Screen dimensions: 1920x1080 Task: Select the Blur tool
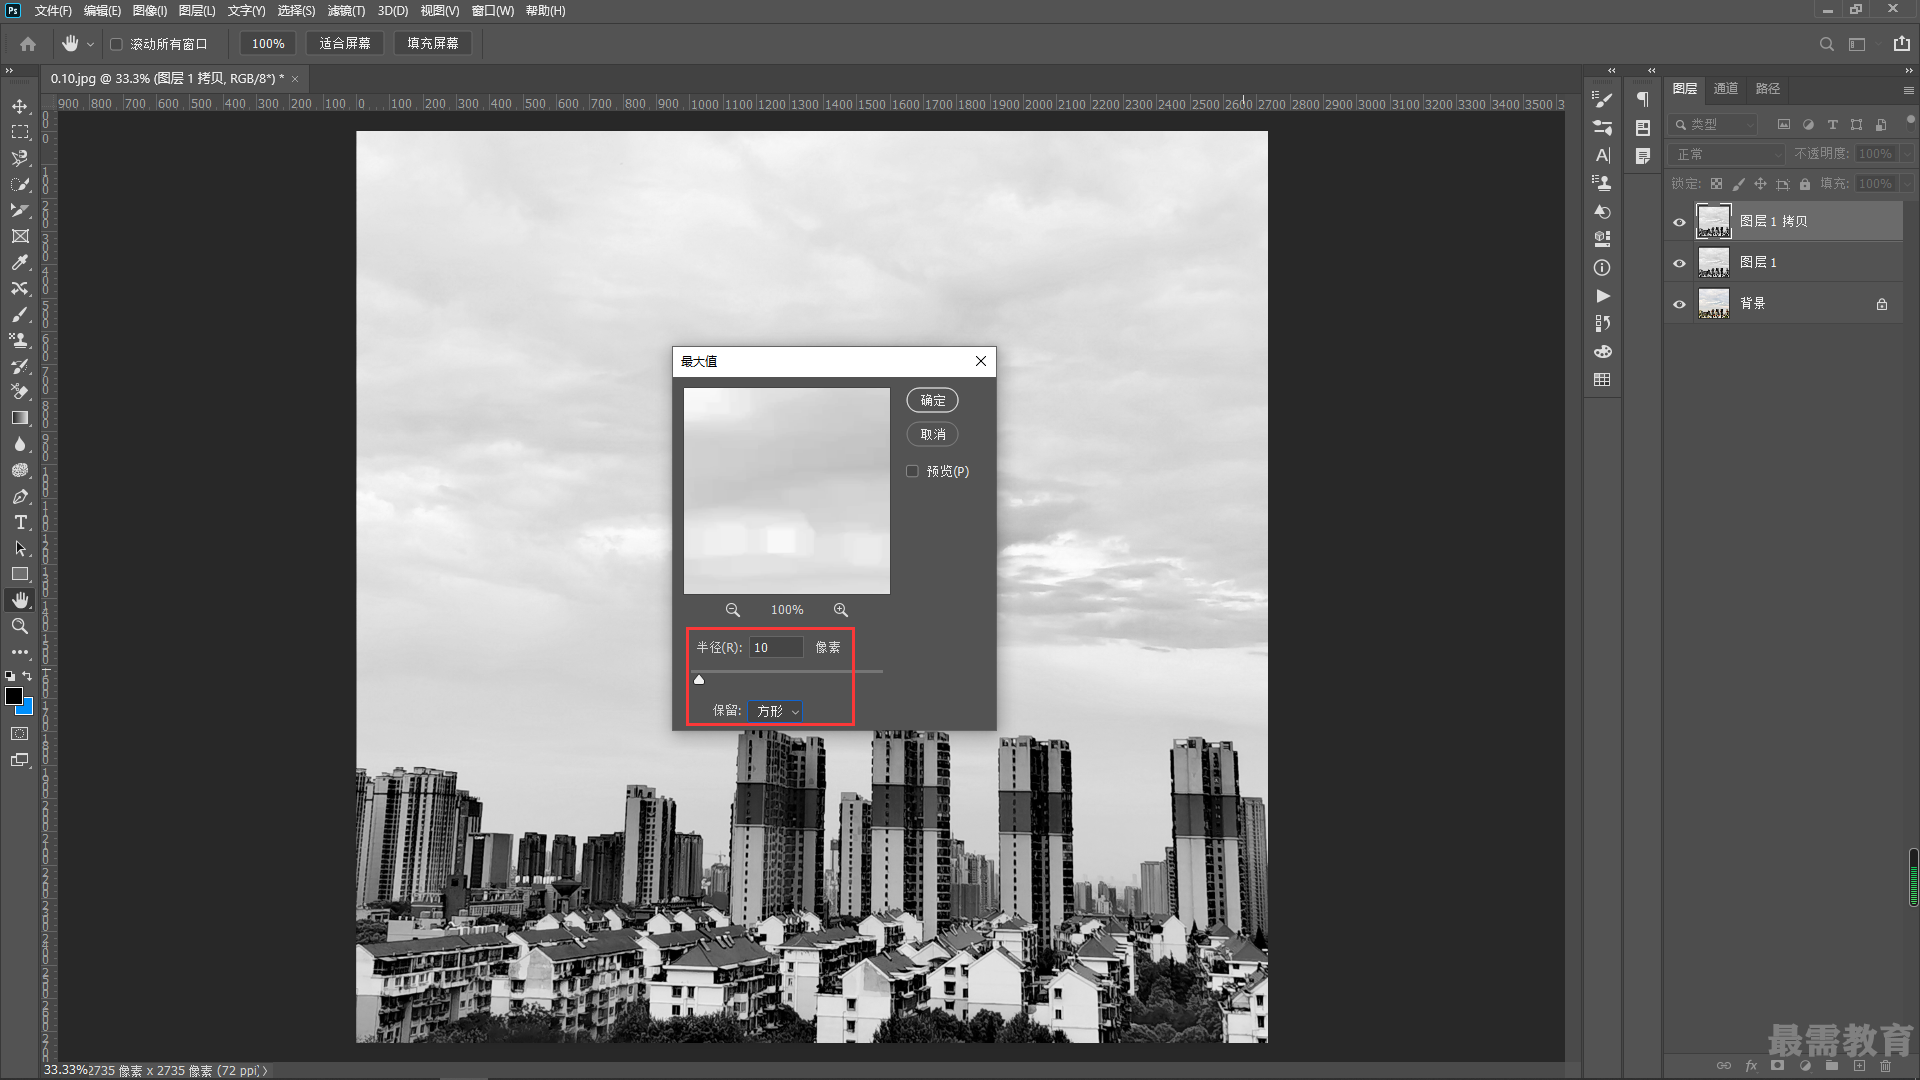(x=20, y=444)
